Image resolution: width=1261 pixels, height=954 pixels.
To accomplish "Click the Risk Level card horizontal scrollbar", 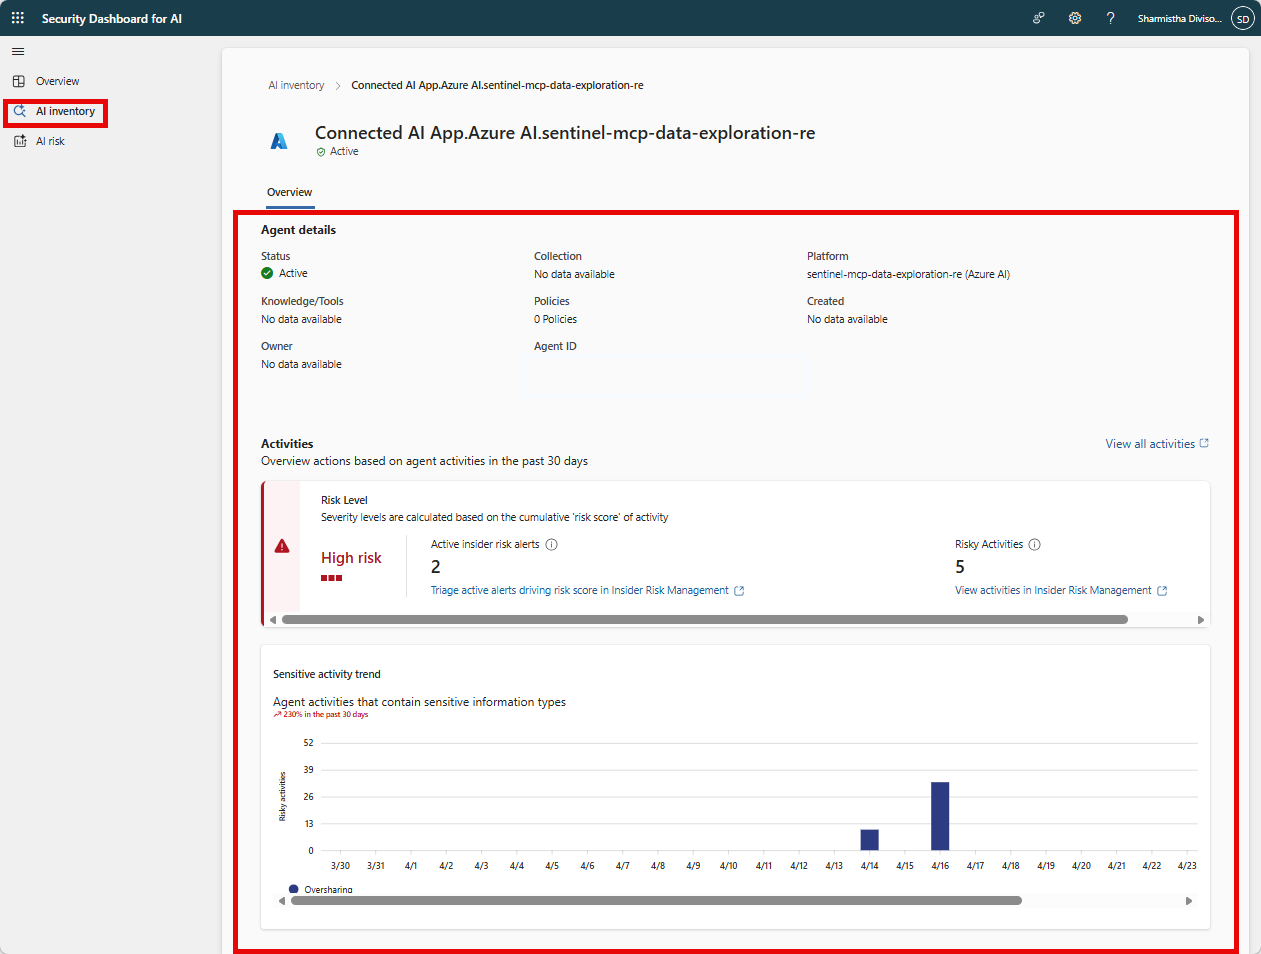I will (705, 620).
